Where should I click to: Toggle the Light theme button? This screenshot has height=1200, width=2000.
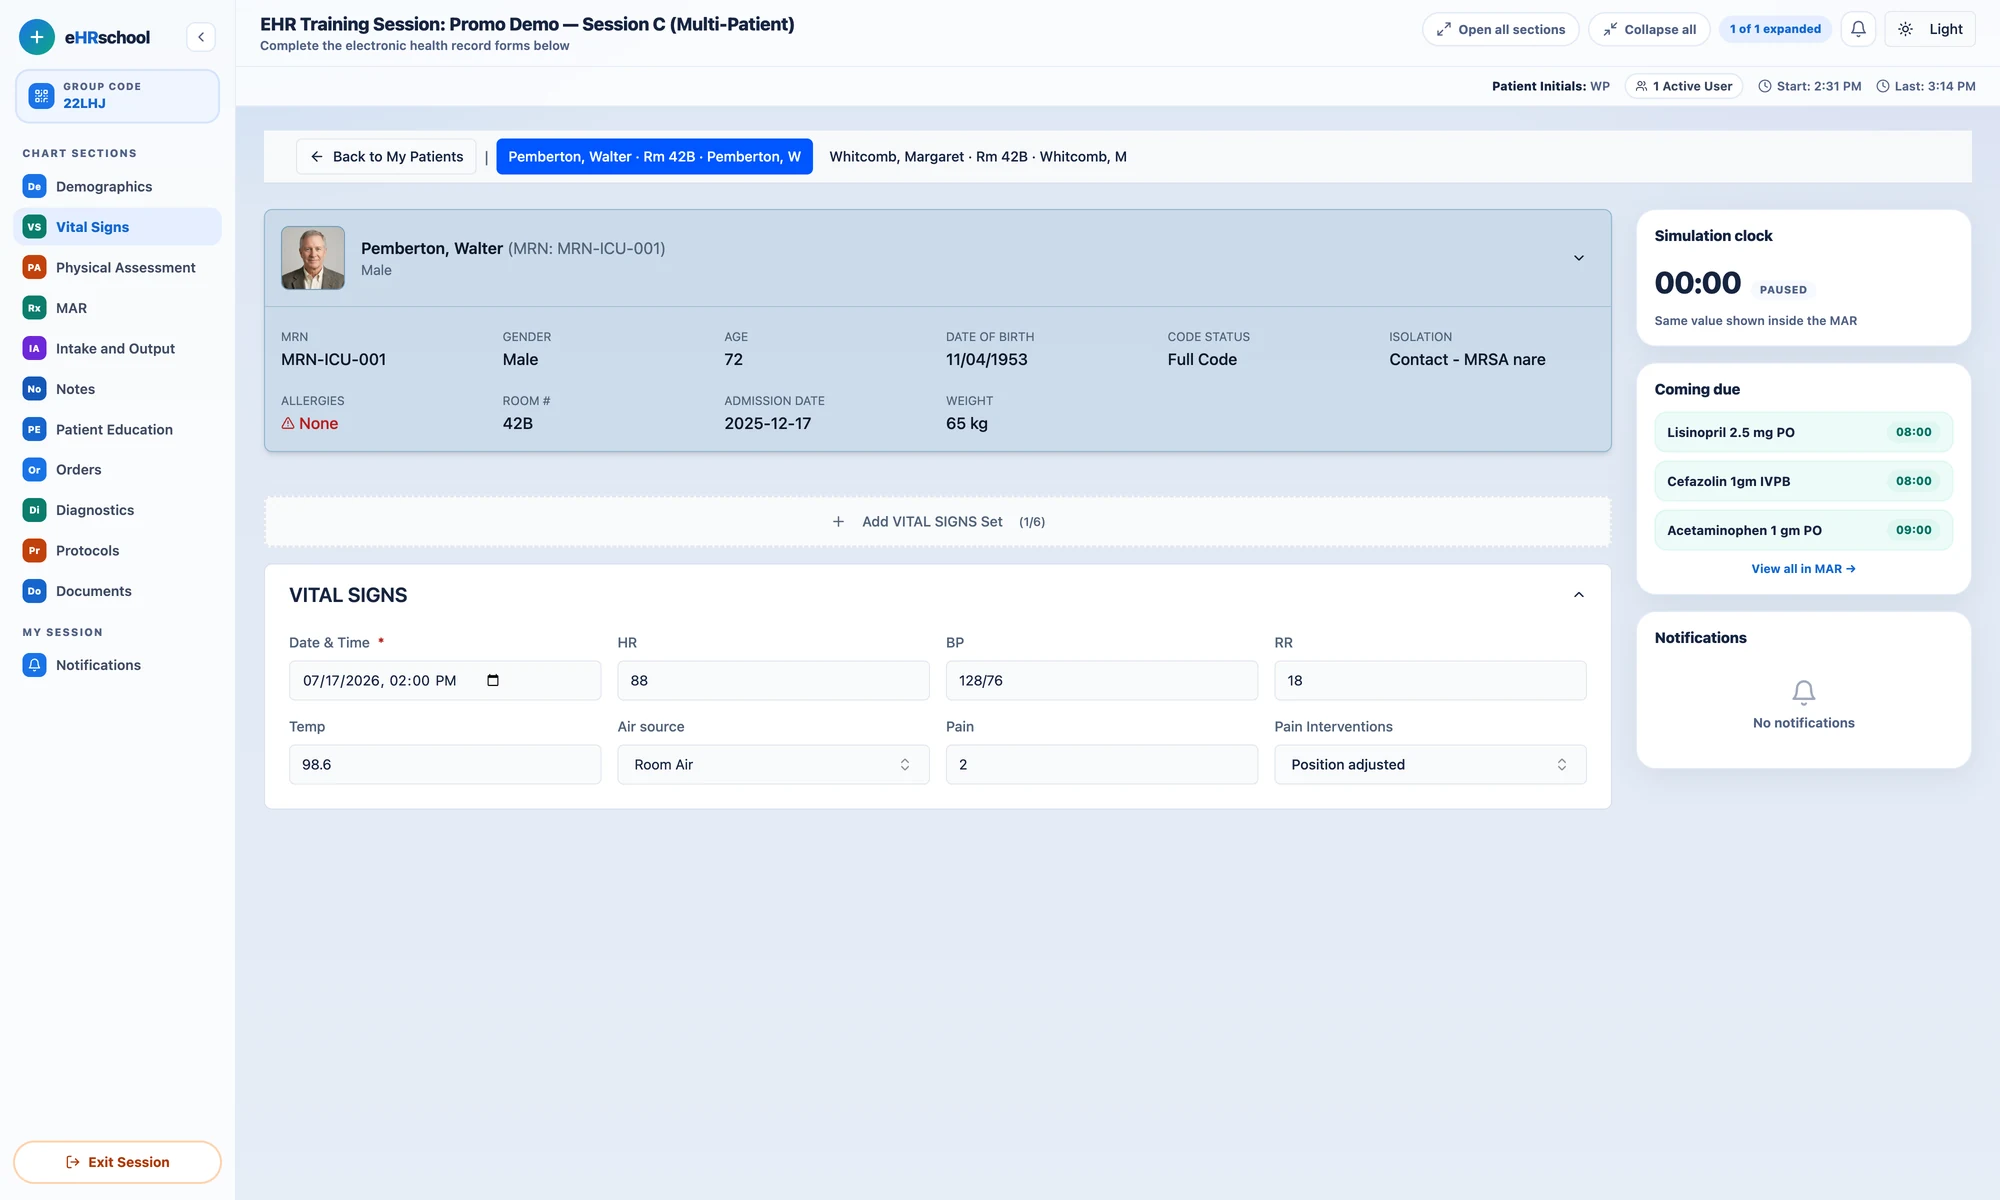pyautogui.click(x=1930, y=29)
